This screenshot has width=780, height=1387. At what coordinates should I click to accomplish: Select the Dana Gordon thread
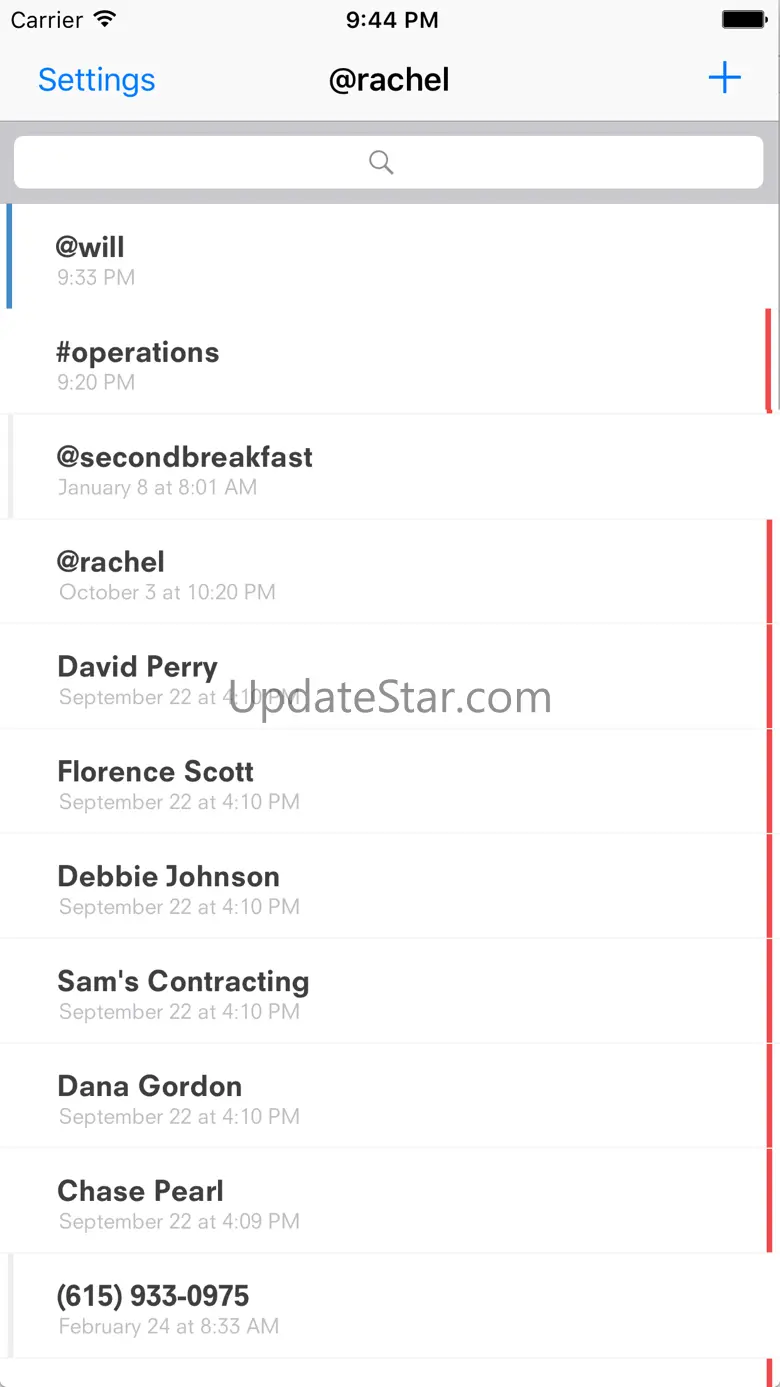coord(390,1098)
